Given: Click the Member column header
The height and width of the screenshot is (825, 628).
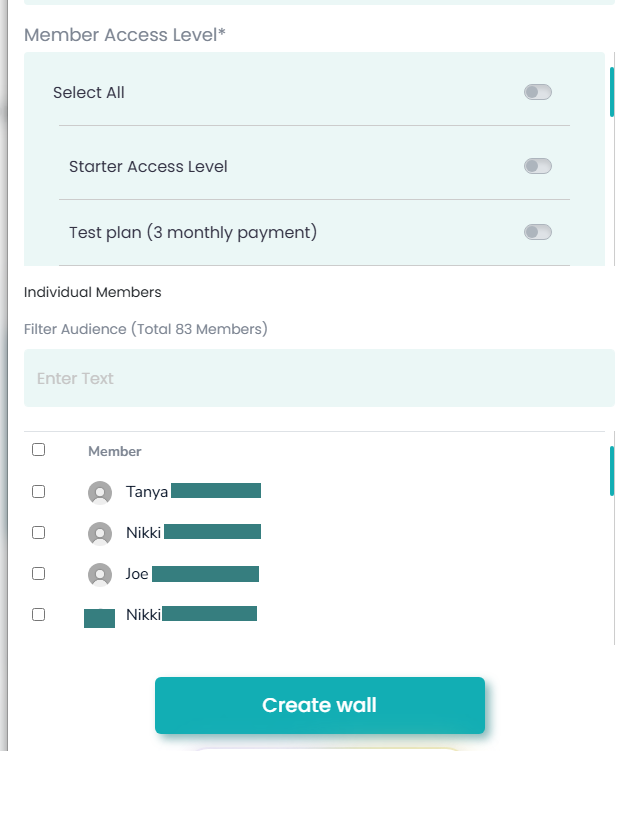Looking at the screenshot, I should [x=115, y=452].
